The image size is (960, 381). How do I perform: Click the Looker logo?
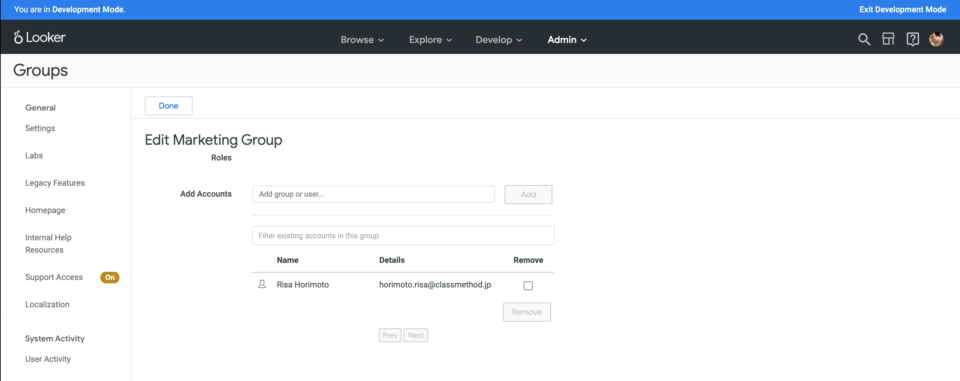pyautogui.click(x=40, y=37)
